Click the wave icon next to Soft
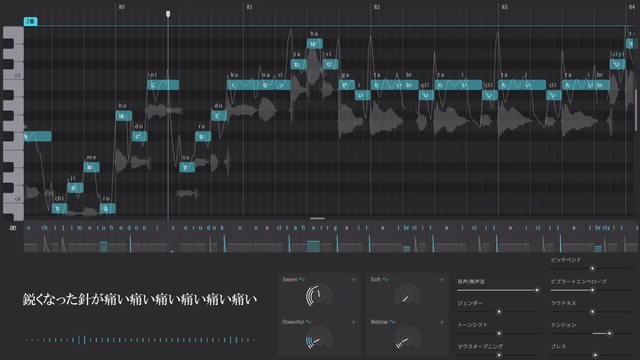 (x=385, y=280)
